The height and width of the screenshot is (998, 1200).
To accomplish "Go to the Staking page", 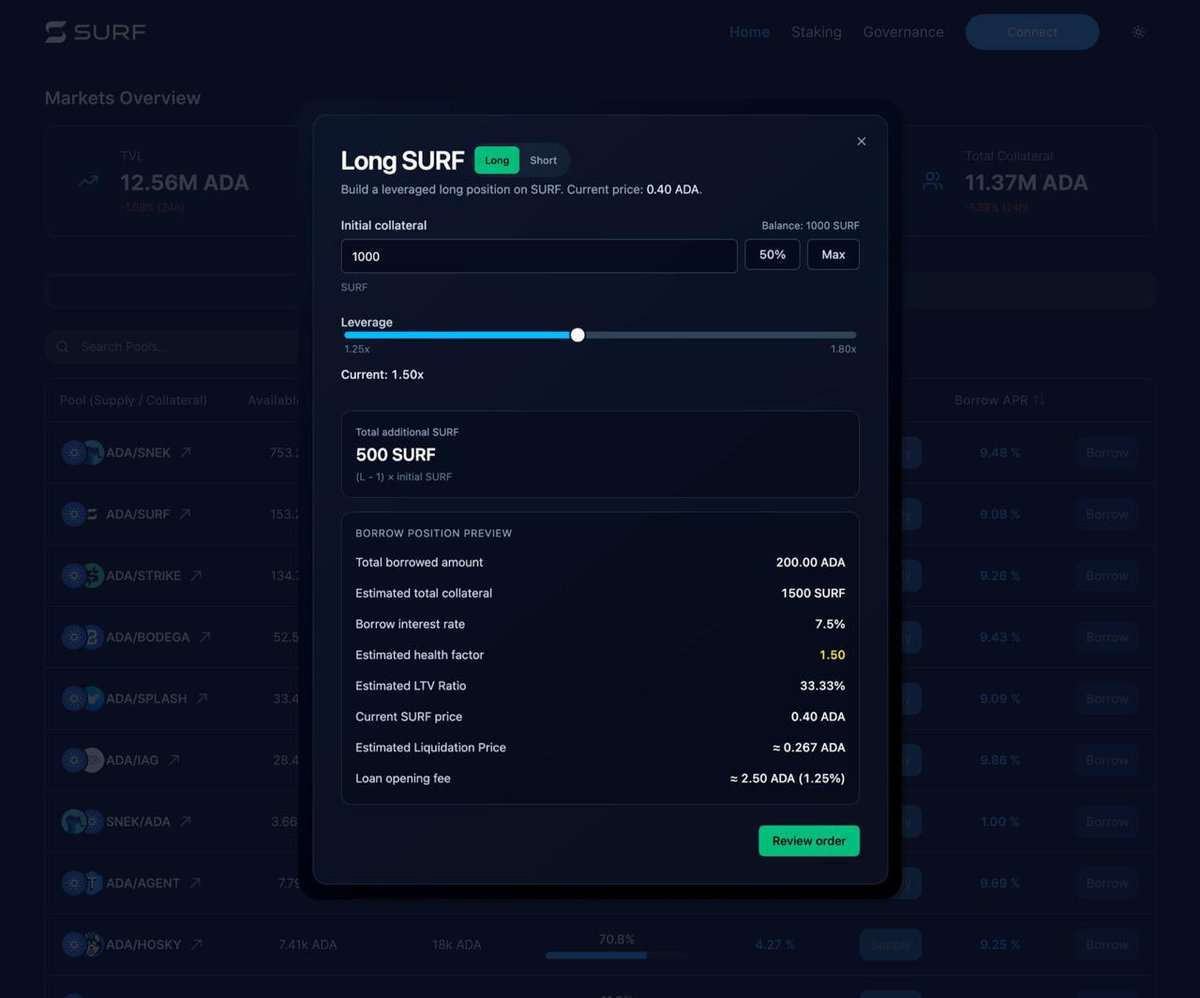I will 816,32.
